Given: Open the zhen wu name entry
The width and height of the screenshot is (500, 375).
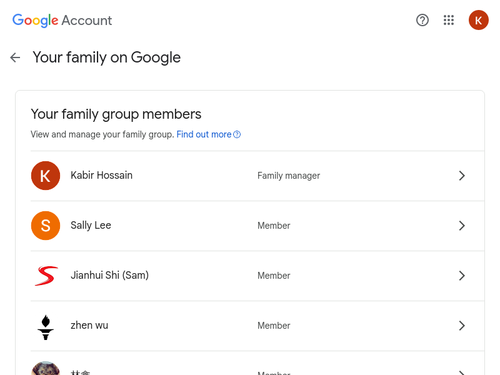Looking at the screenshot, I should tap(89, 325).
